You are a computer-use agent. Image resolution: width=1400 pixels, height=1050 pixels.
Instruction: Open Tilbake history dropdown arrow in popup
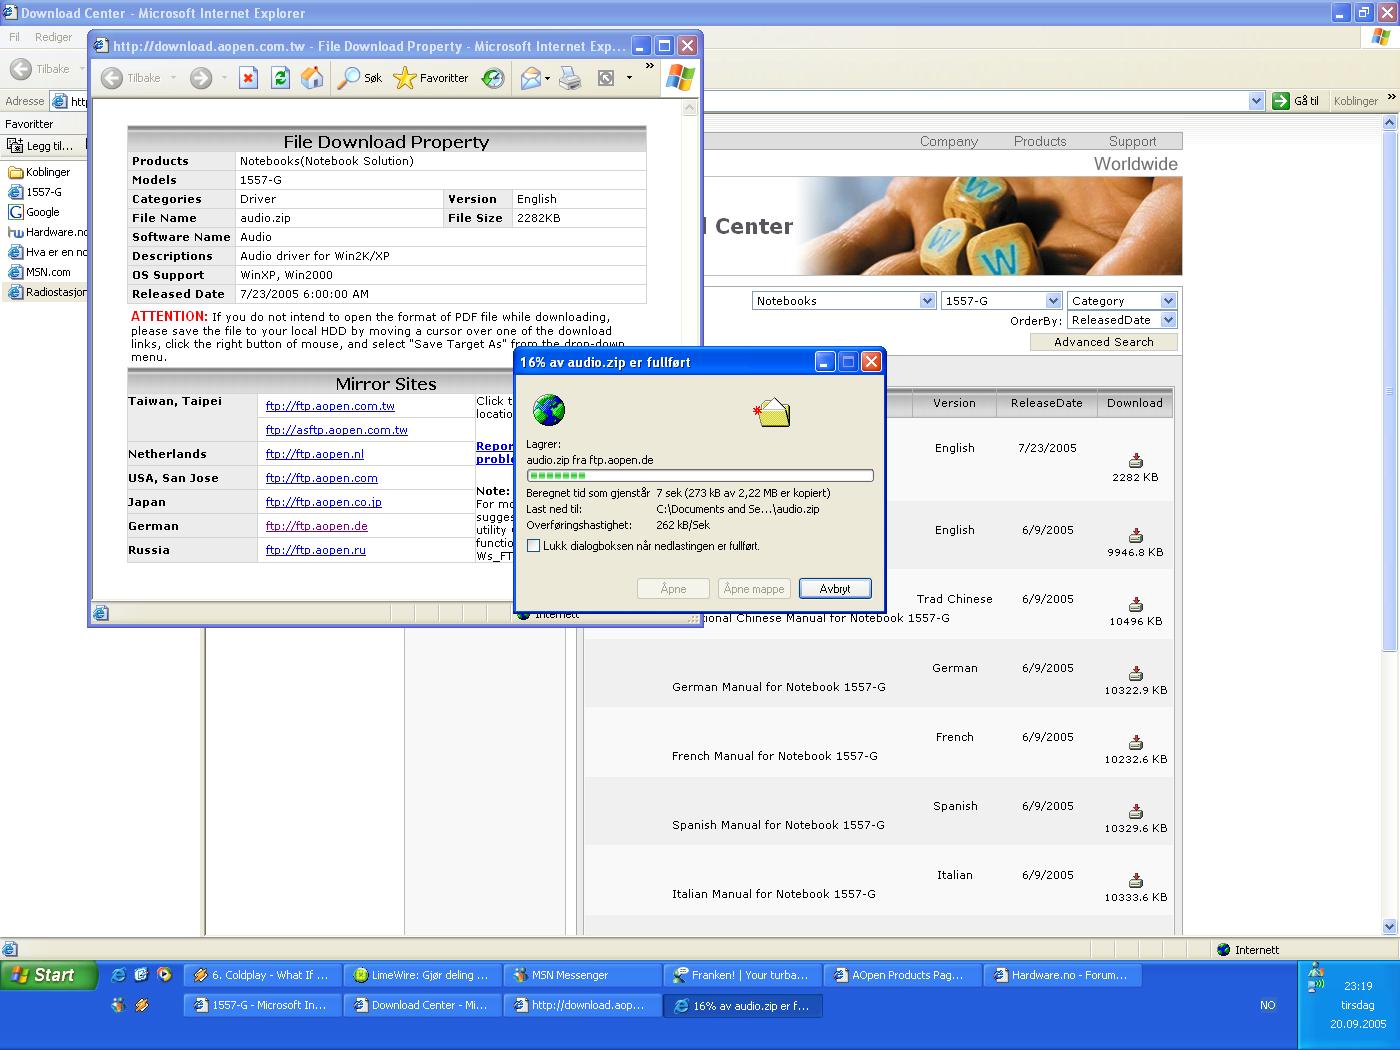coord(173,78)
